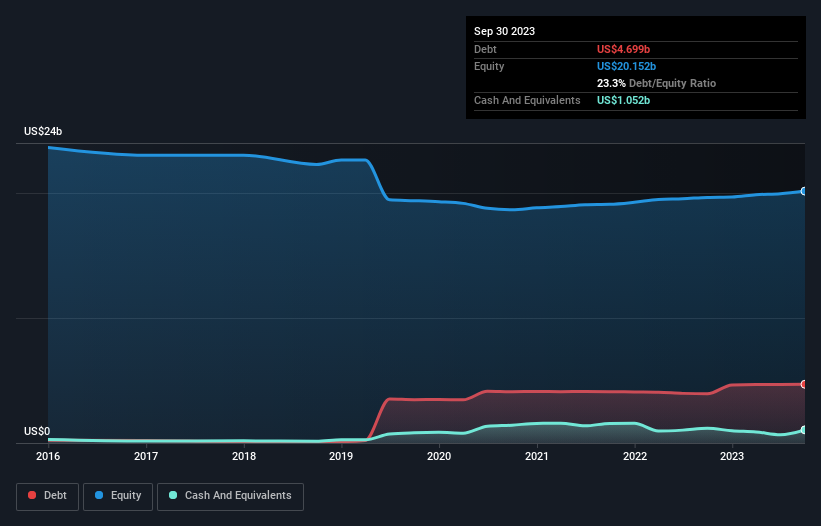821x526 pixels.
Task: Click the Sep 30 2023 tooltip date
Action: 504,31
